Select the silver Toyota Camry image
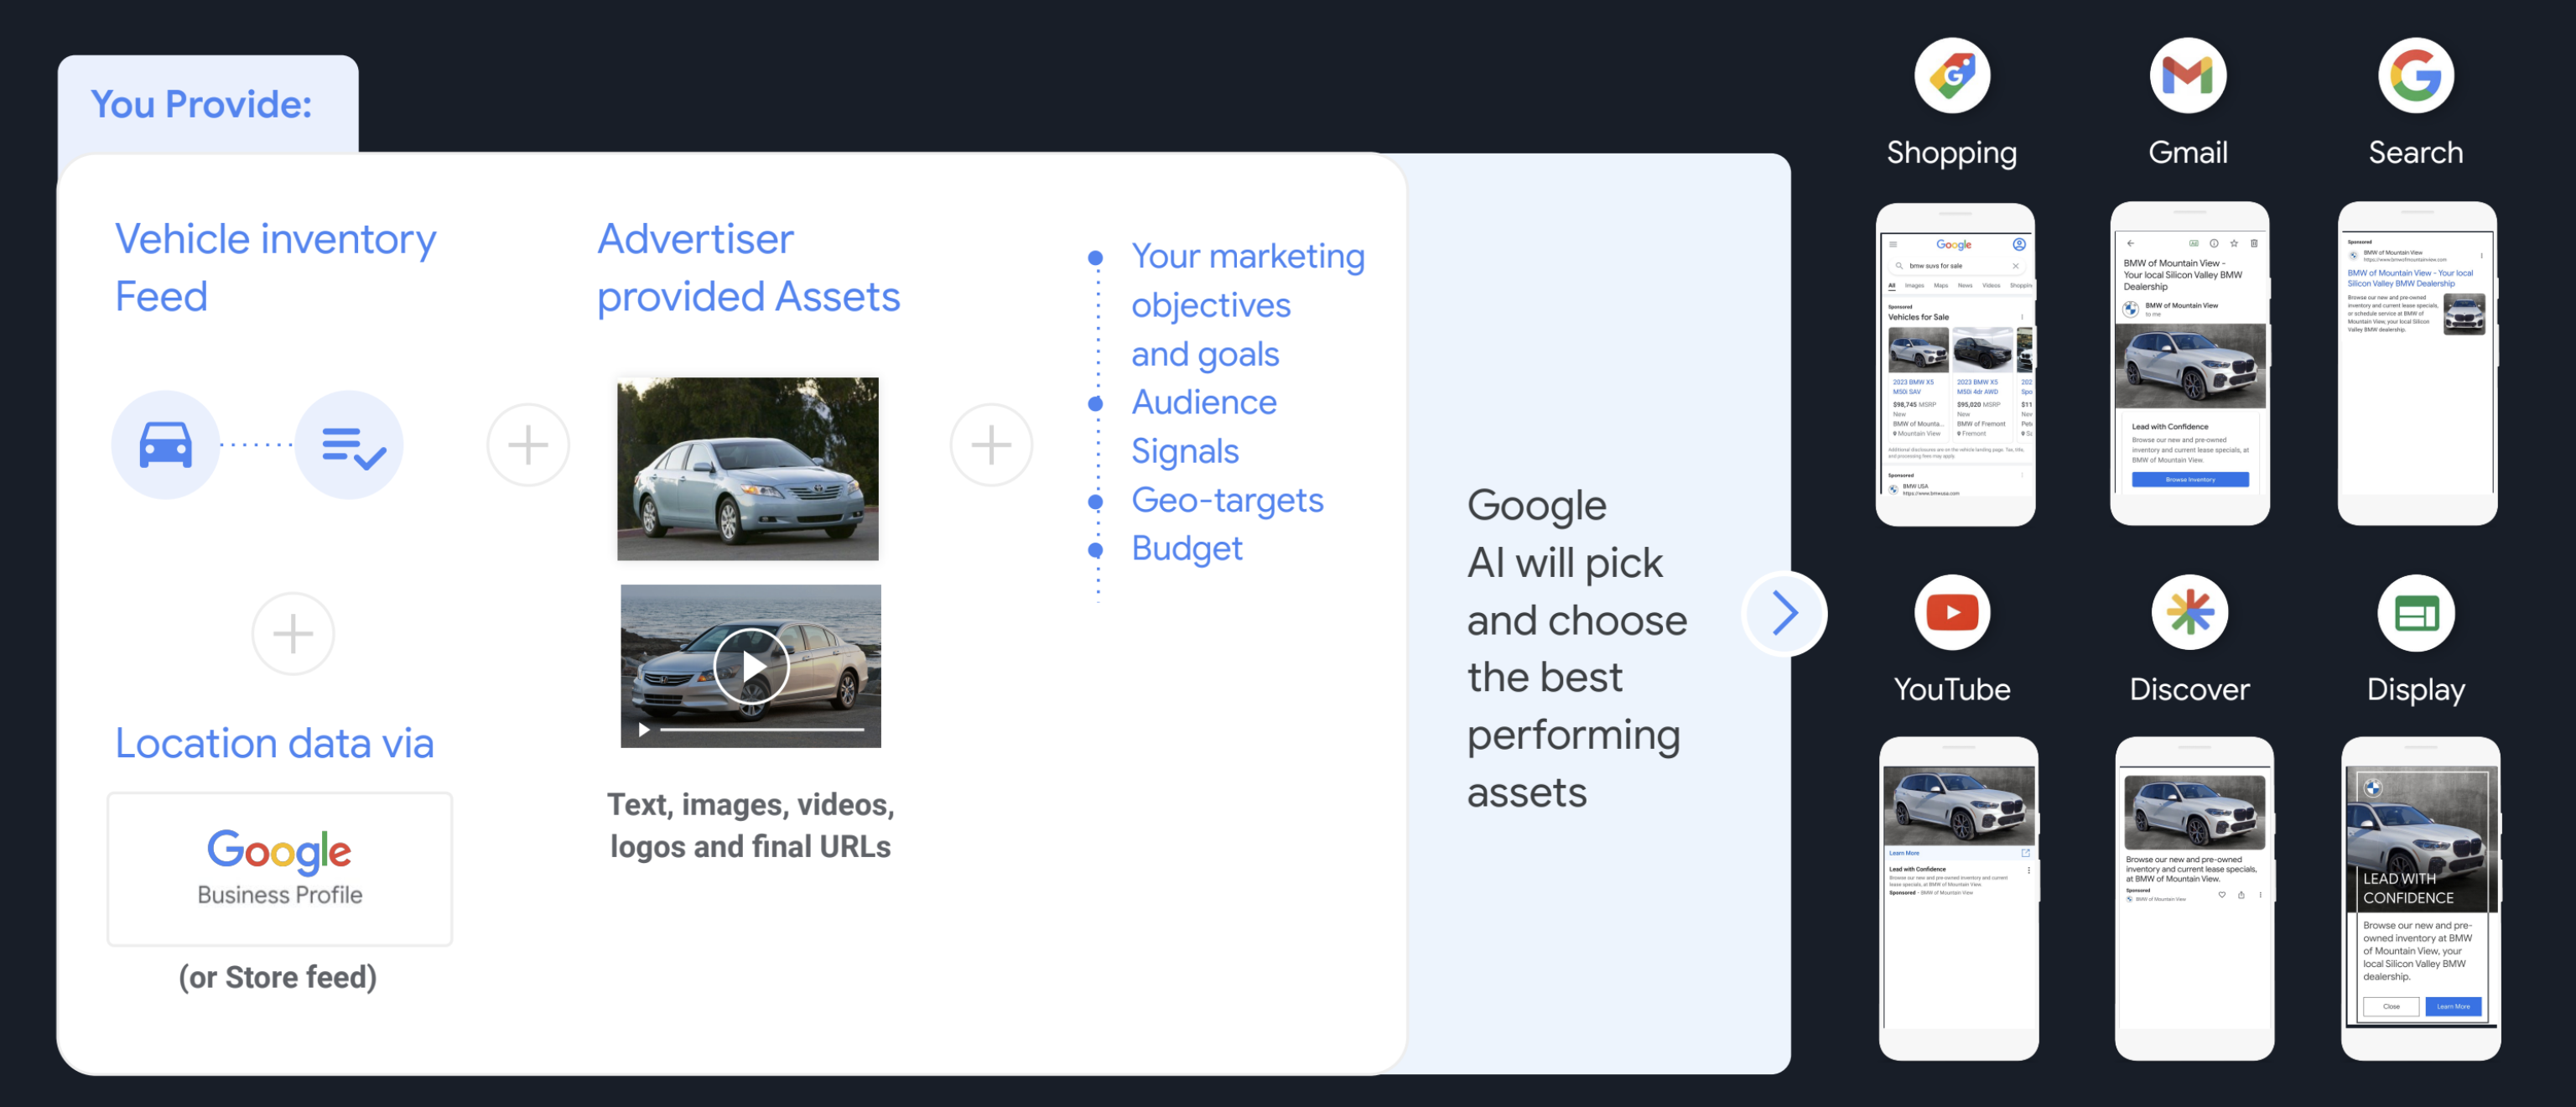Screen dimensions: 2576x1107 click(748, 468)
